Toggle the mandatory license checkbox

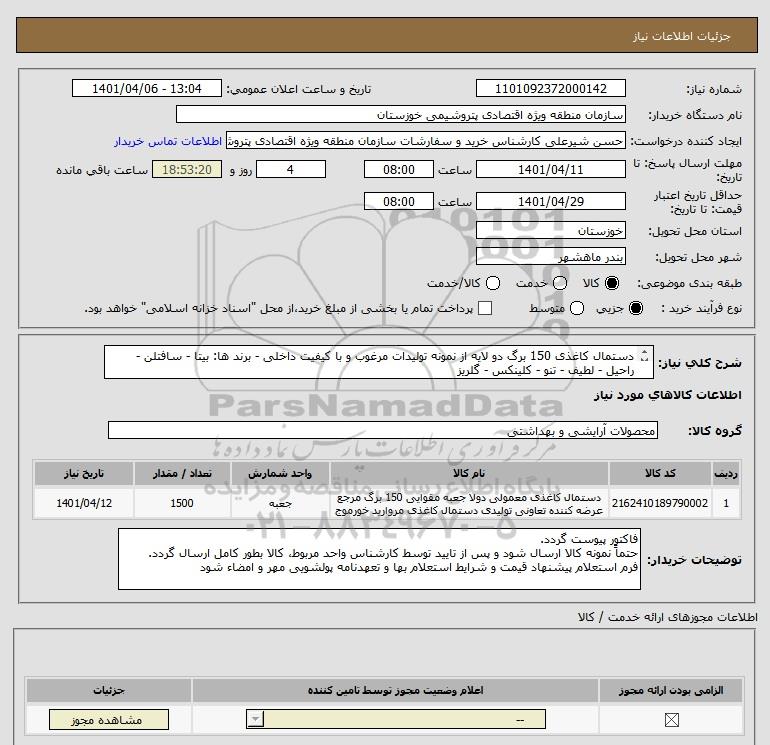click(671, 720)
